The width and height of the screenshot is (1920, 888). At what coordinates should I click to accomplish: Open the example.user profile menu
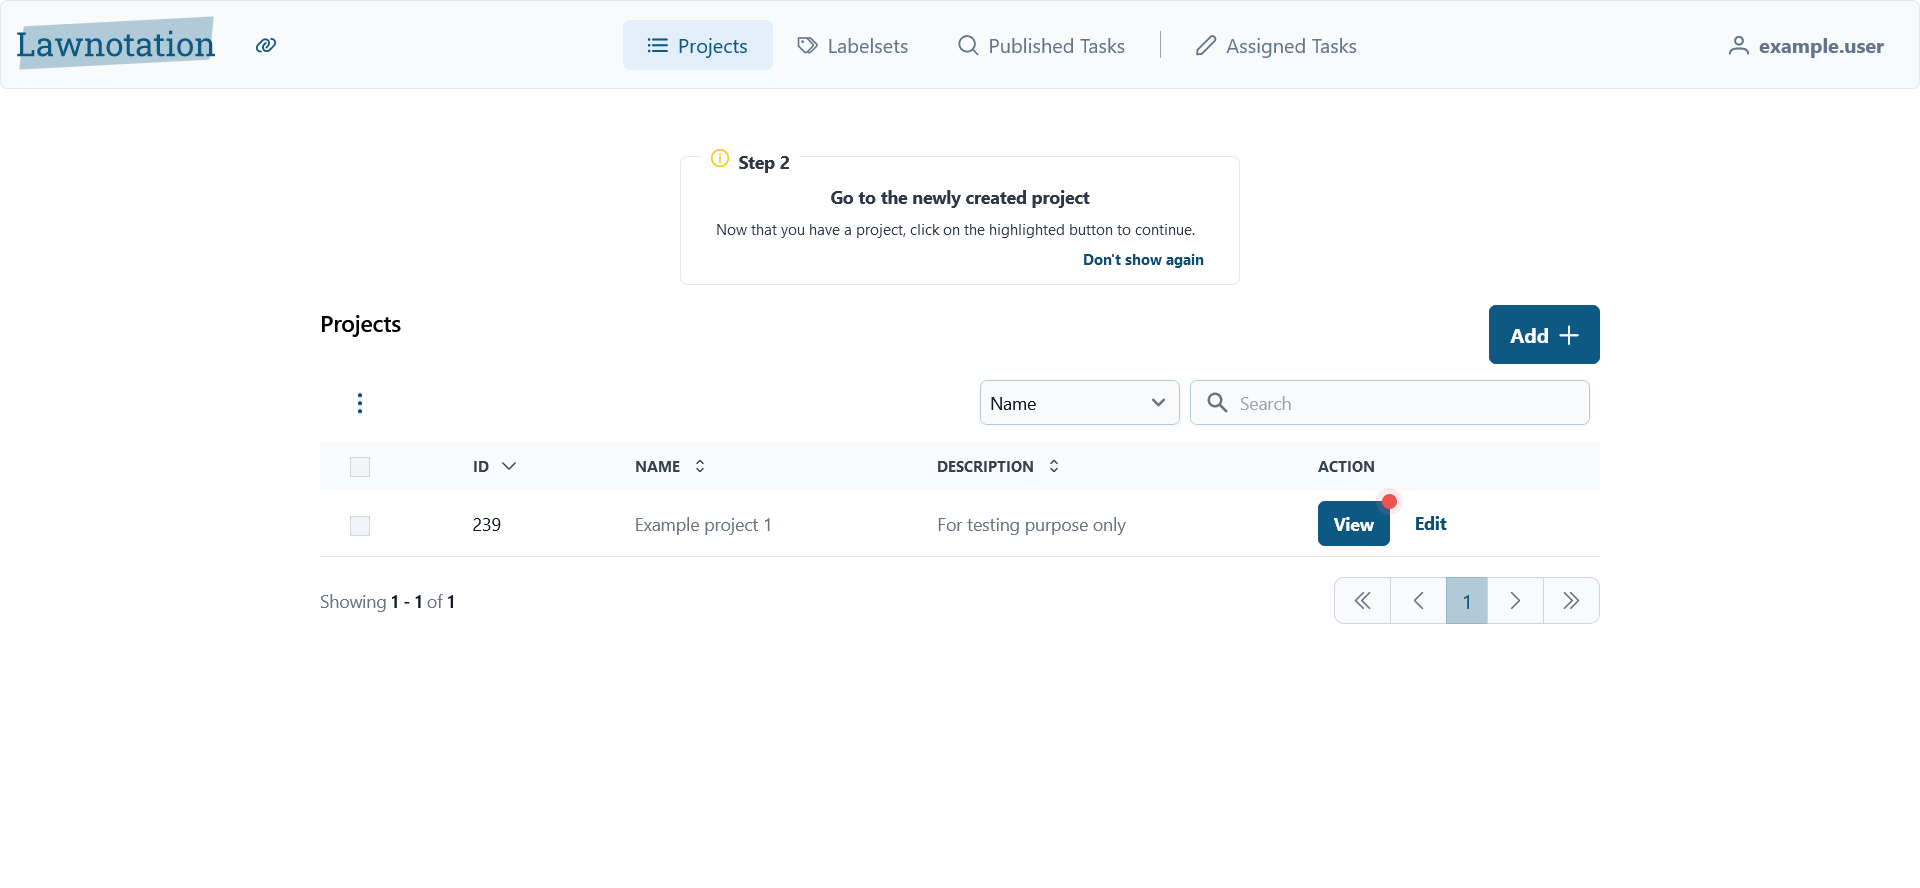point(1806,46)
